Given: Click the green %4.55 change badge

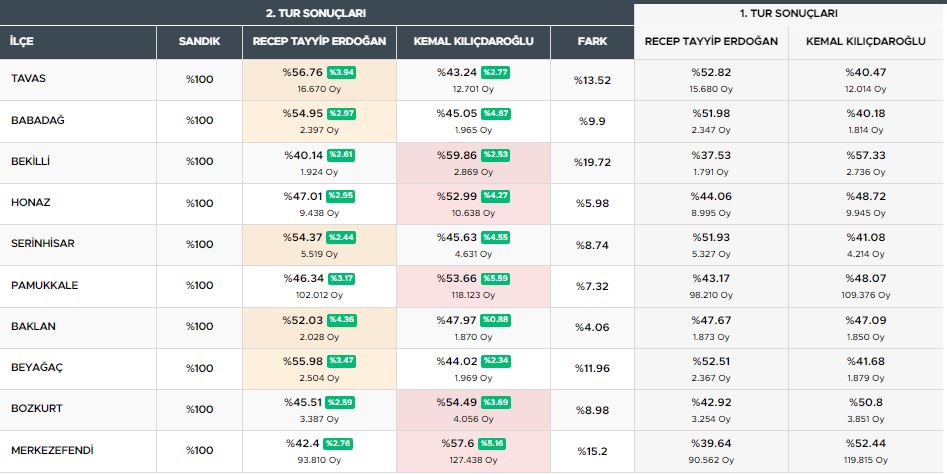Looking at the screenshot, I should [496, 237].
